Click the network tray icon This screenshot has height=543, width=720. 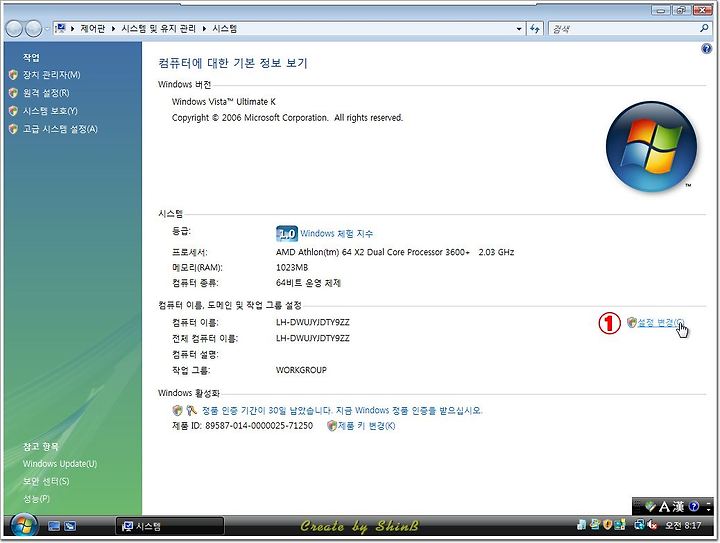[x=639, y=525]
